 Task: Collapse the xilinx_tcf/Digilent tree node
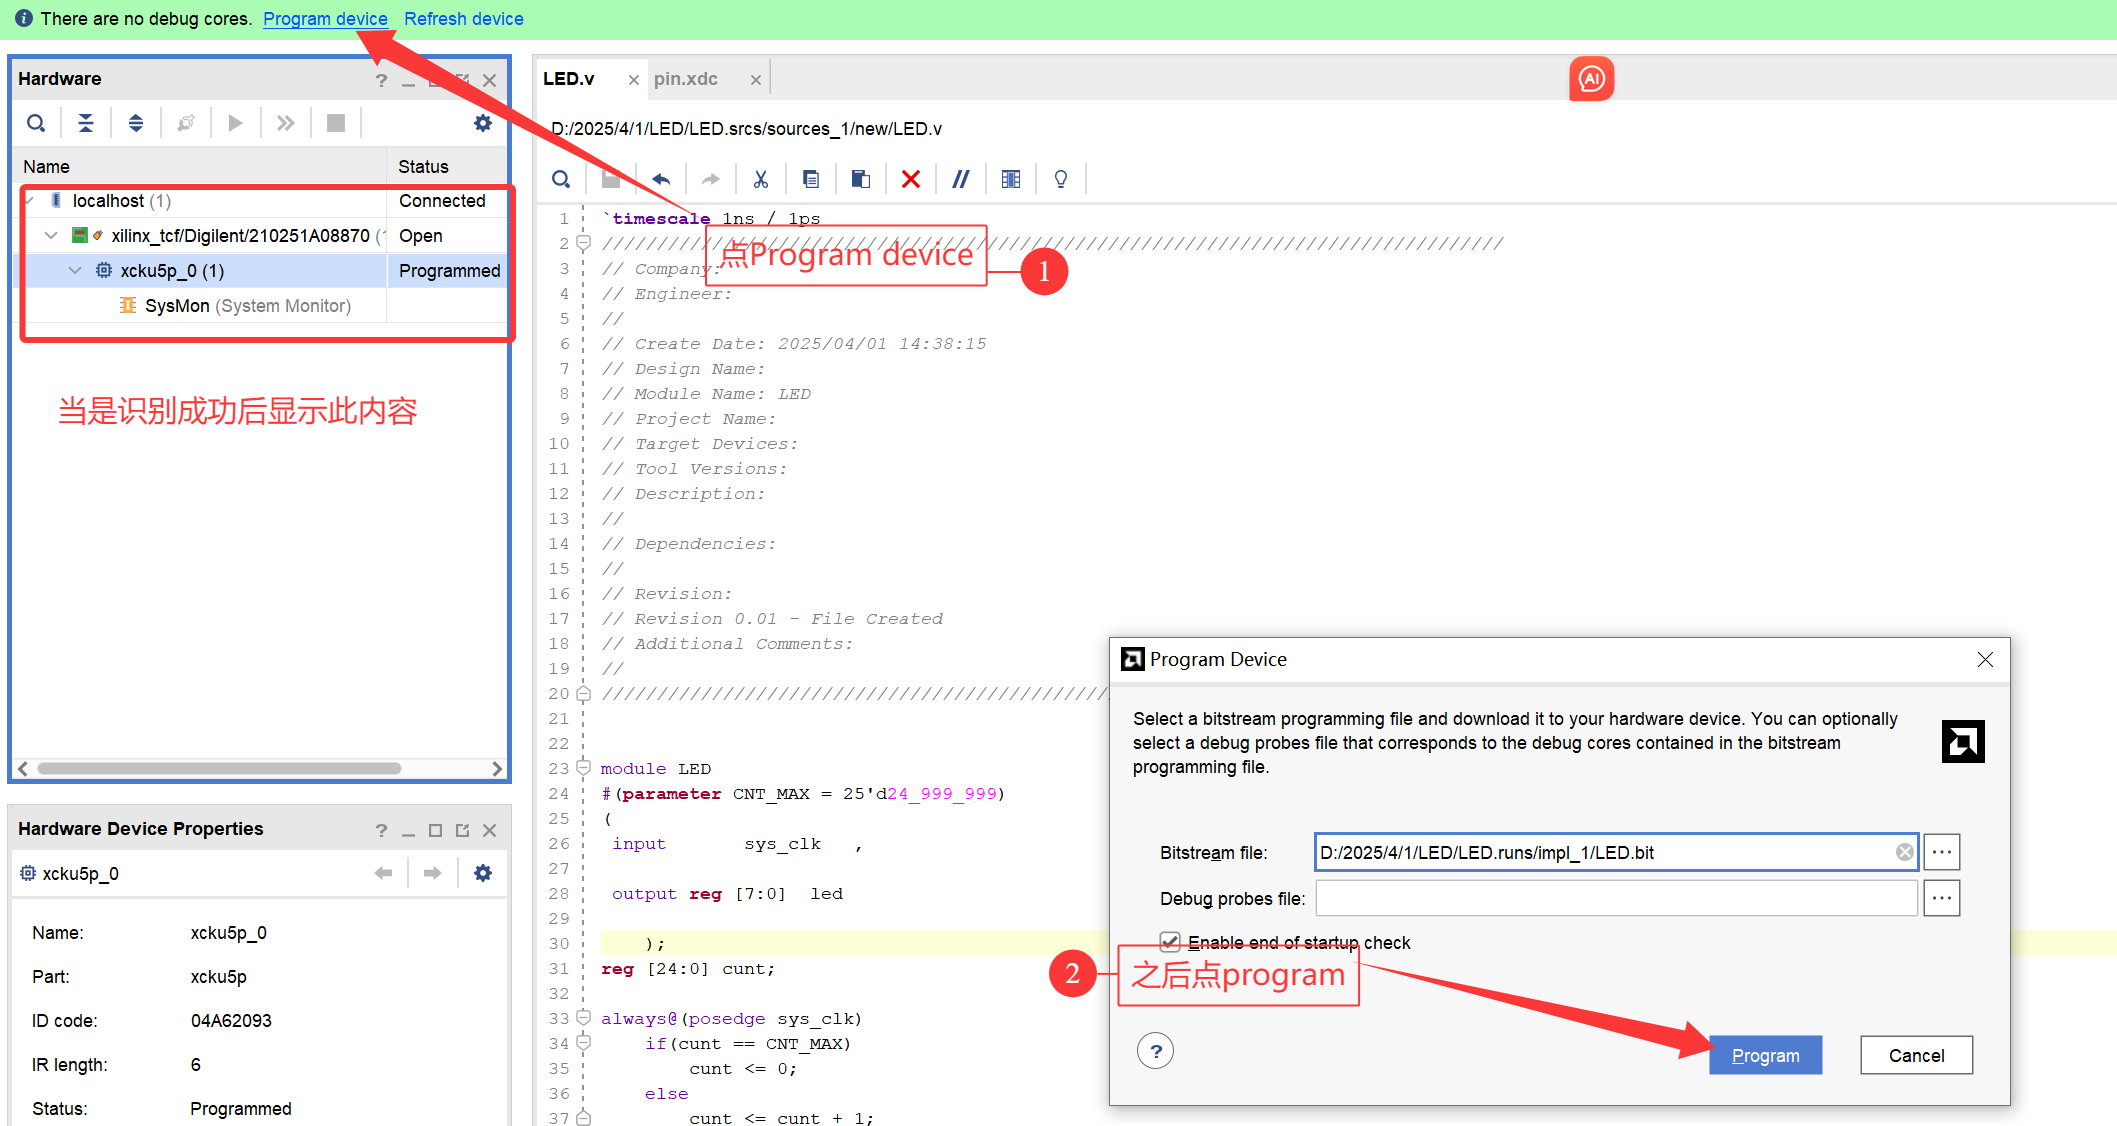coord(51,236)
